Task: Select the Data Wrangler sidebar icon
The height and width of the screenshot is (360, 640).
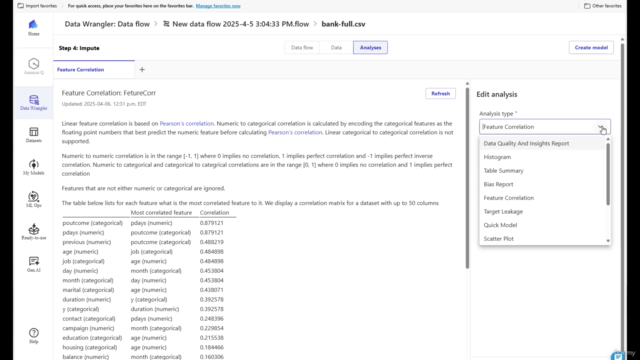Action: tap(33, 102)
